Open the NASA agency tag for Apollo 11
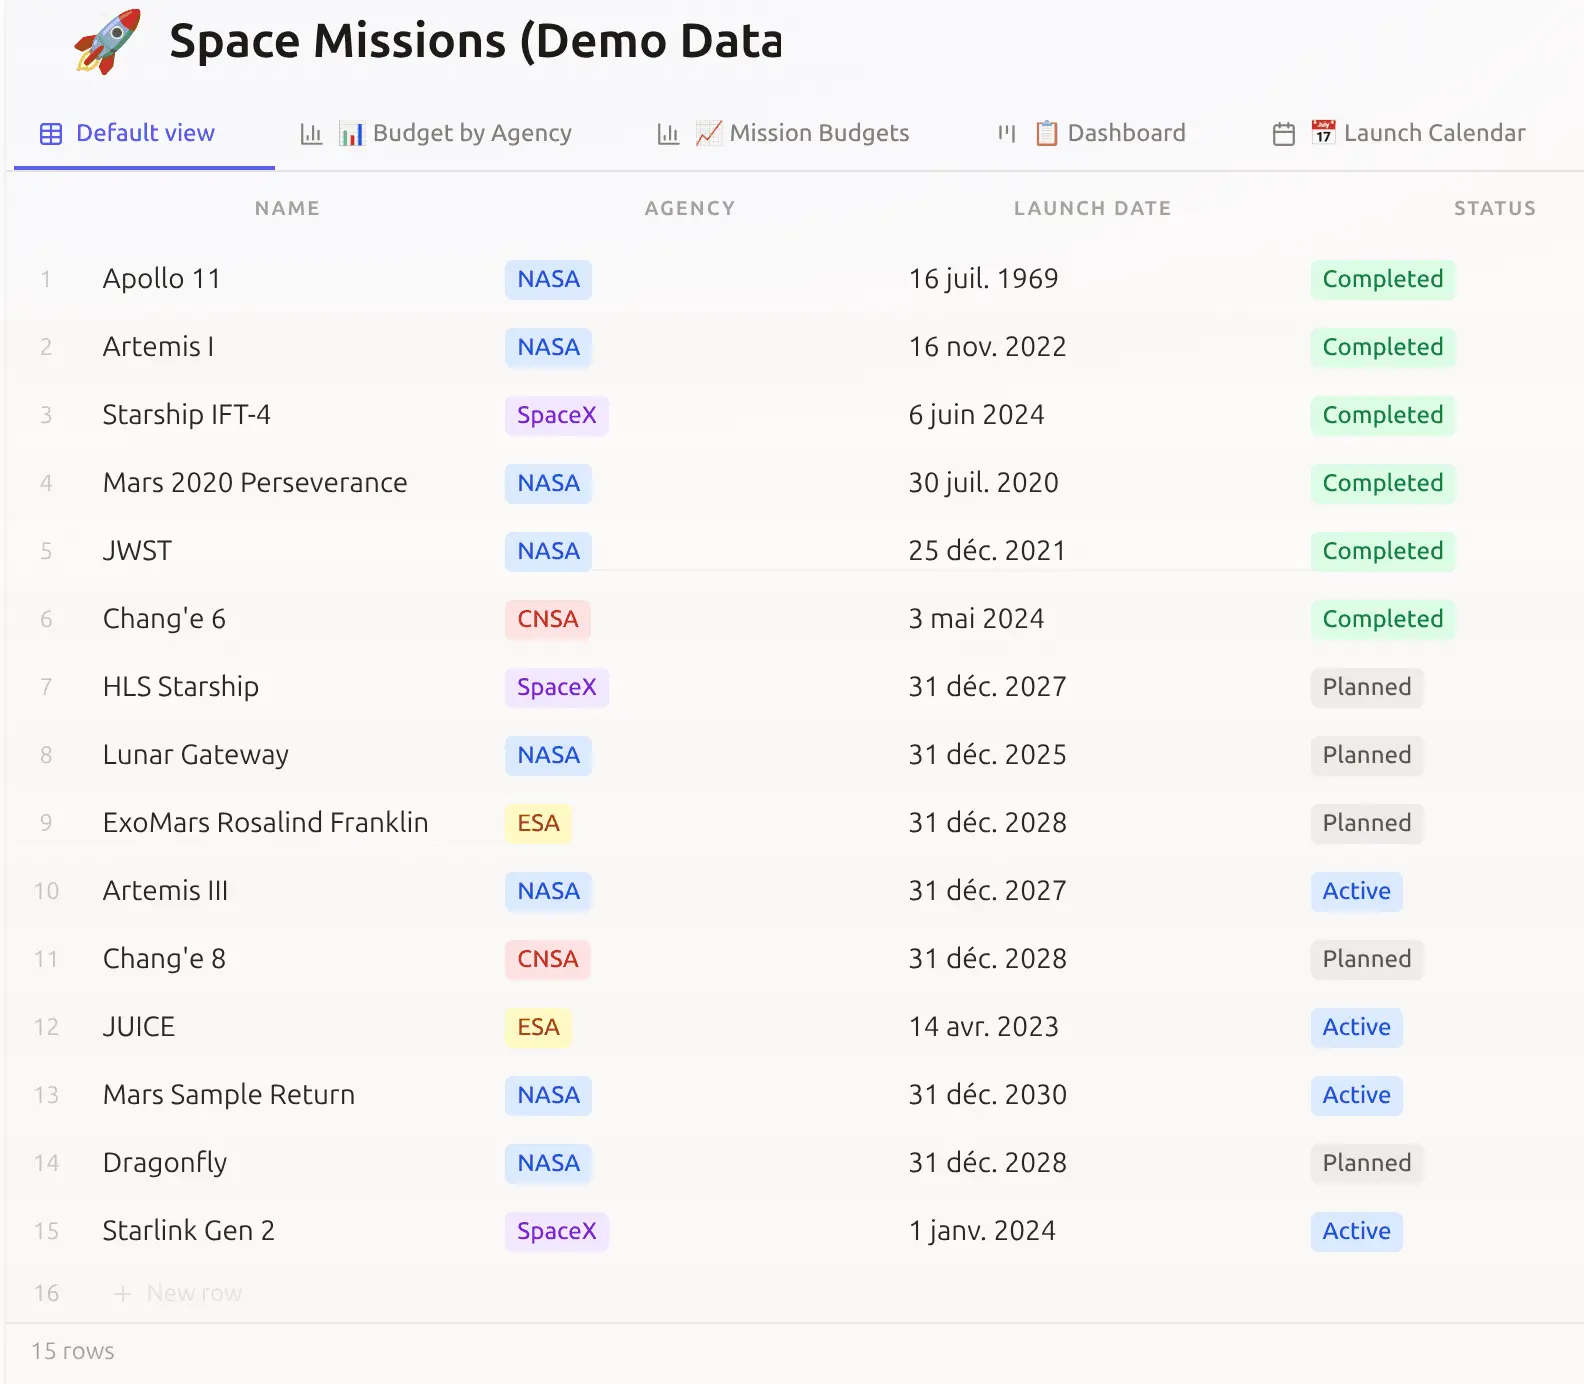Screen dimensions: 1584x1384 pyautogui.click(x=548, y=279)
